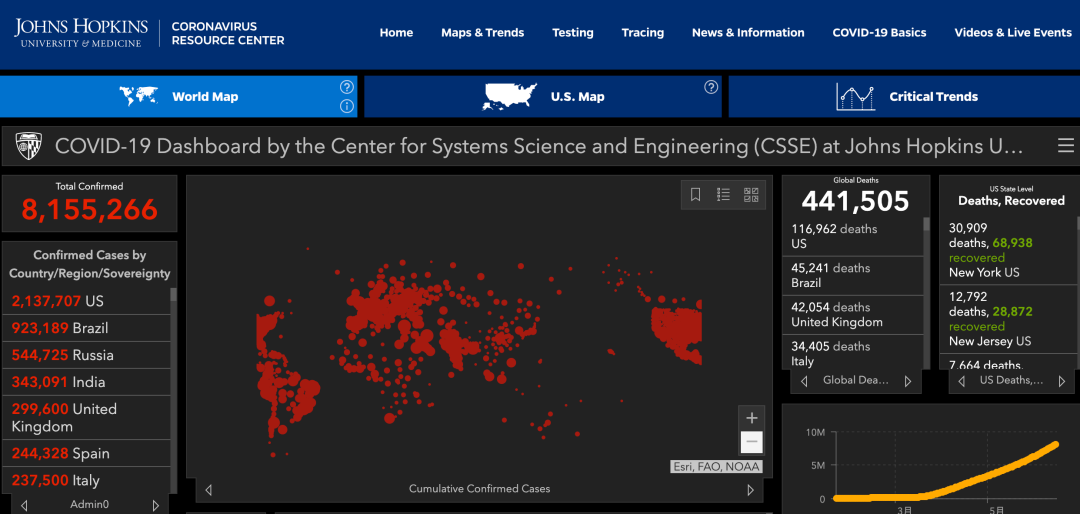1080x514 pixels.
Task: Open map bookmarks icon
Action: tap(696, 195)
